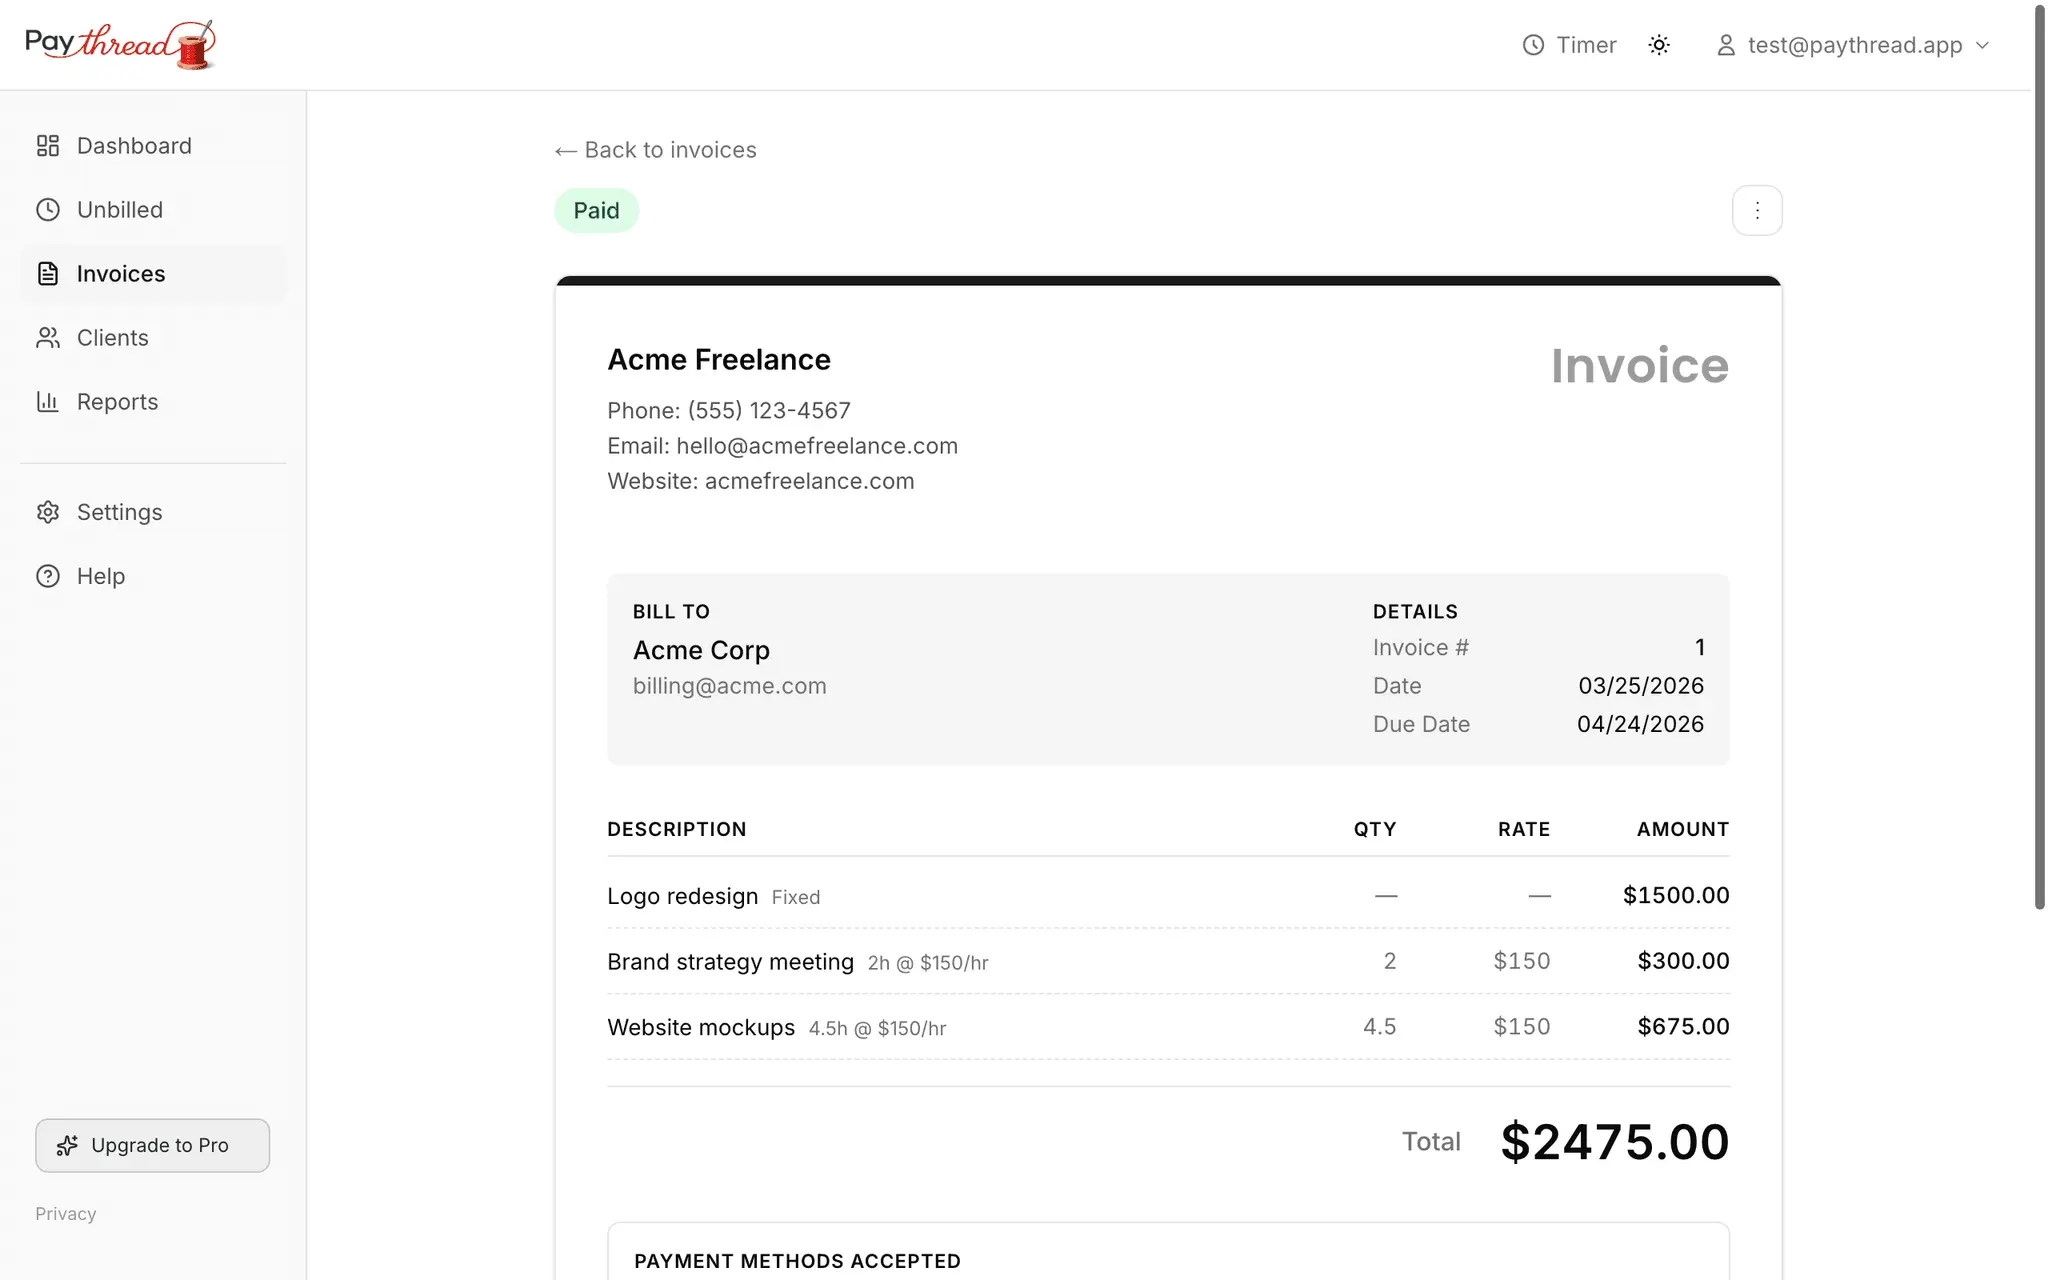The height and width of the screenshot is (1280, 2048).
Task: Click the Acme Freelance company name
Action: [x=719, y=360]
